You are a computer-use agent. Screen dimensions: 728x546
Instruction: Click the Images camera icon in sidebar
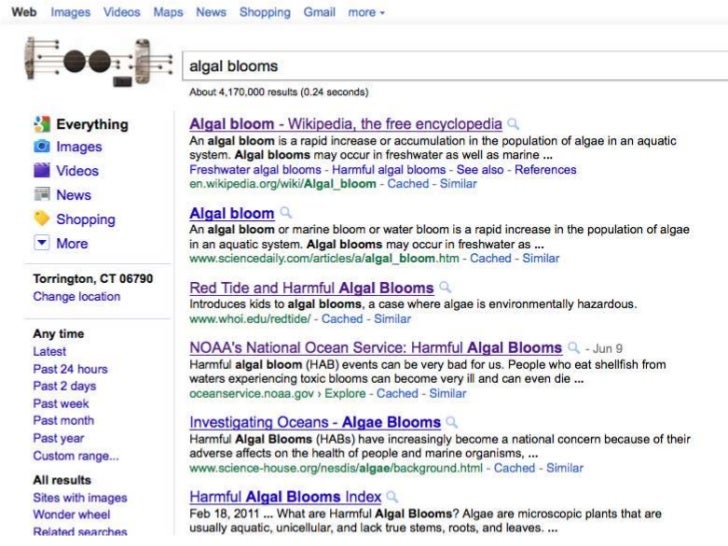tap(42, 146)
